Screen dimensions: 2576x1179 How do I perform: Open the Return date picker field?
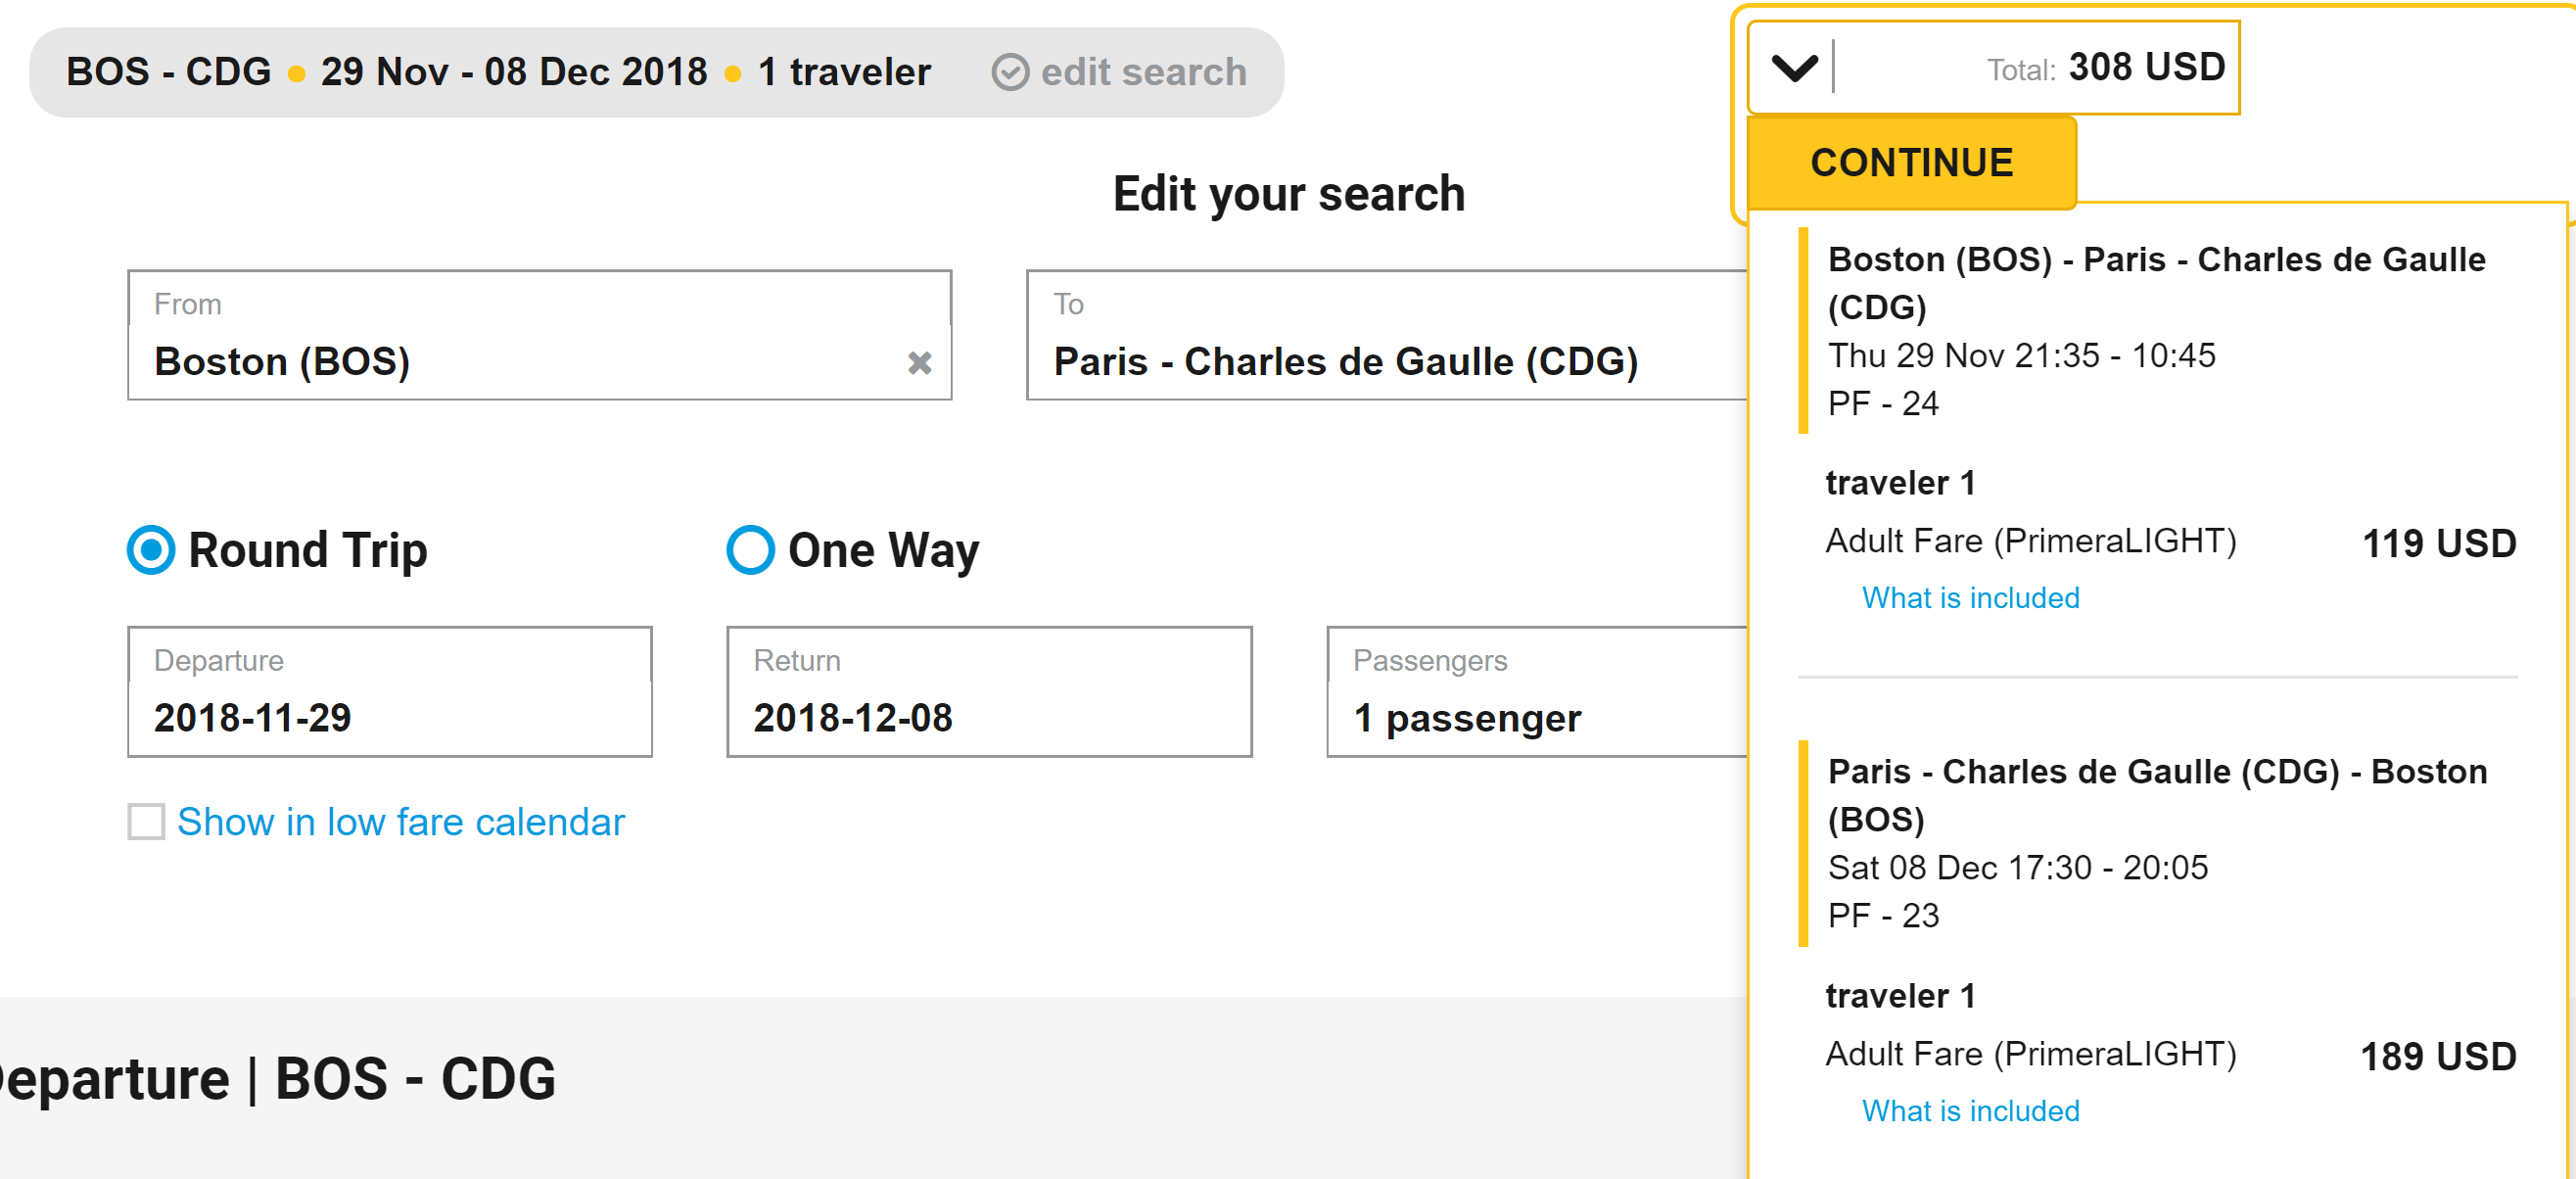coord(989,693)
